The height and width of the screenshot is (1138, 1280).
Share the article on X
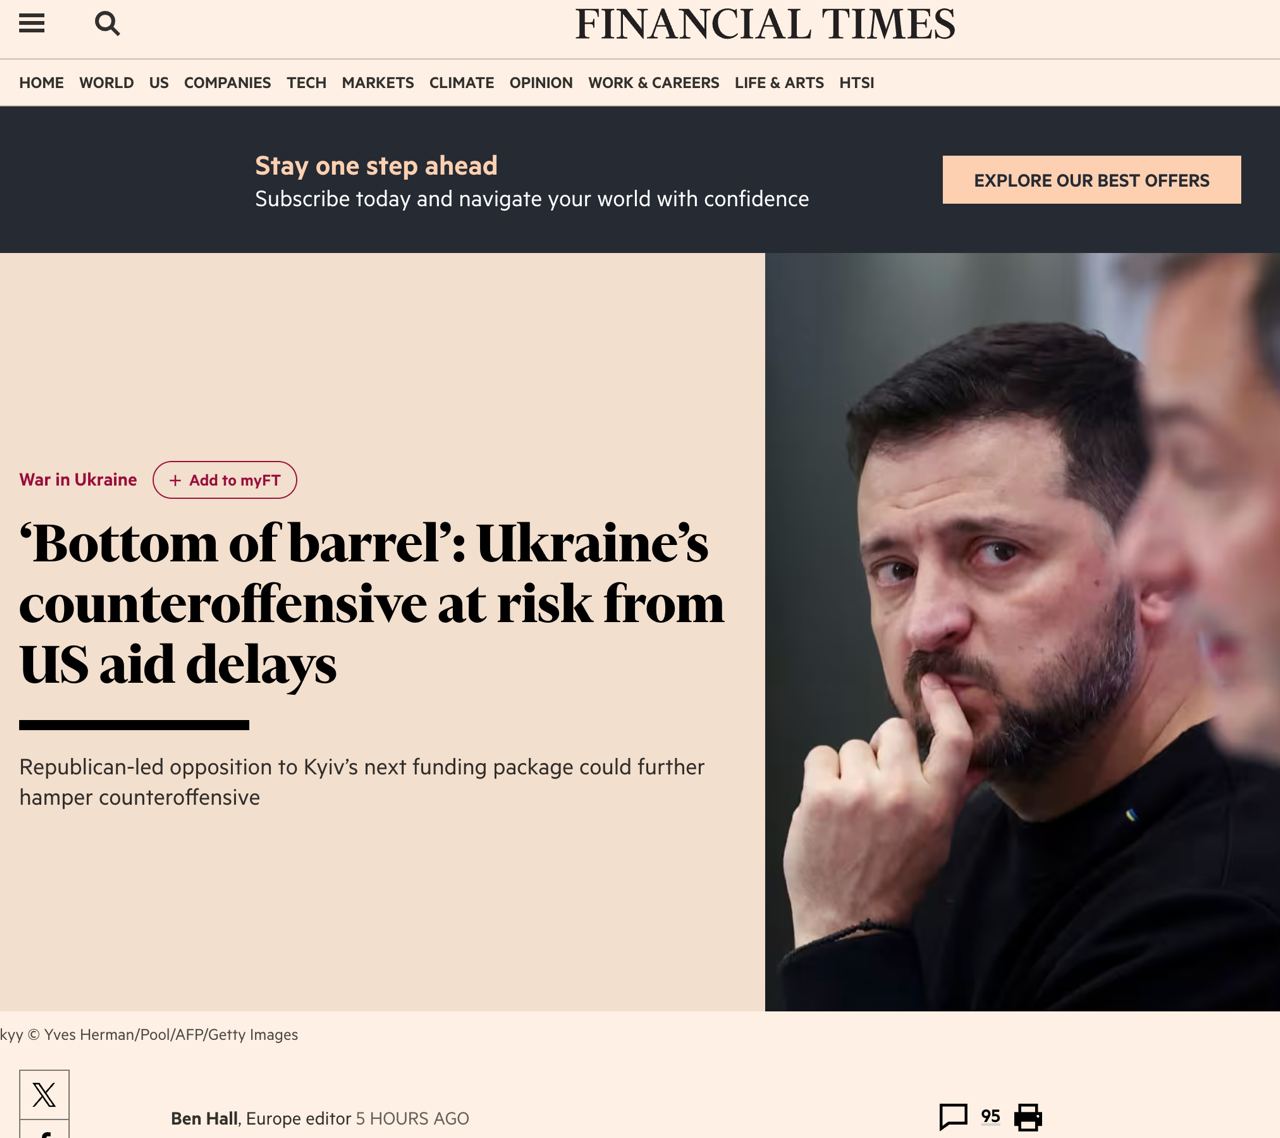[x=44, y=1094]
